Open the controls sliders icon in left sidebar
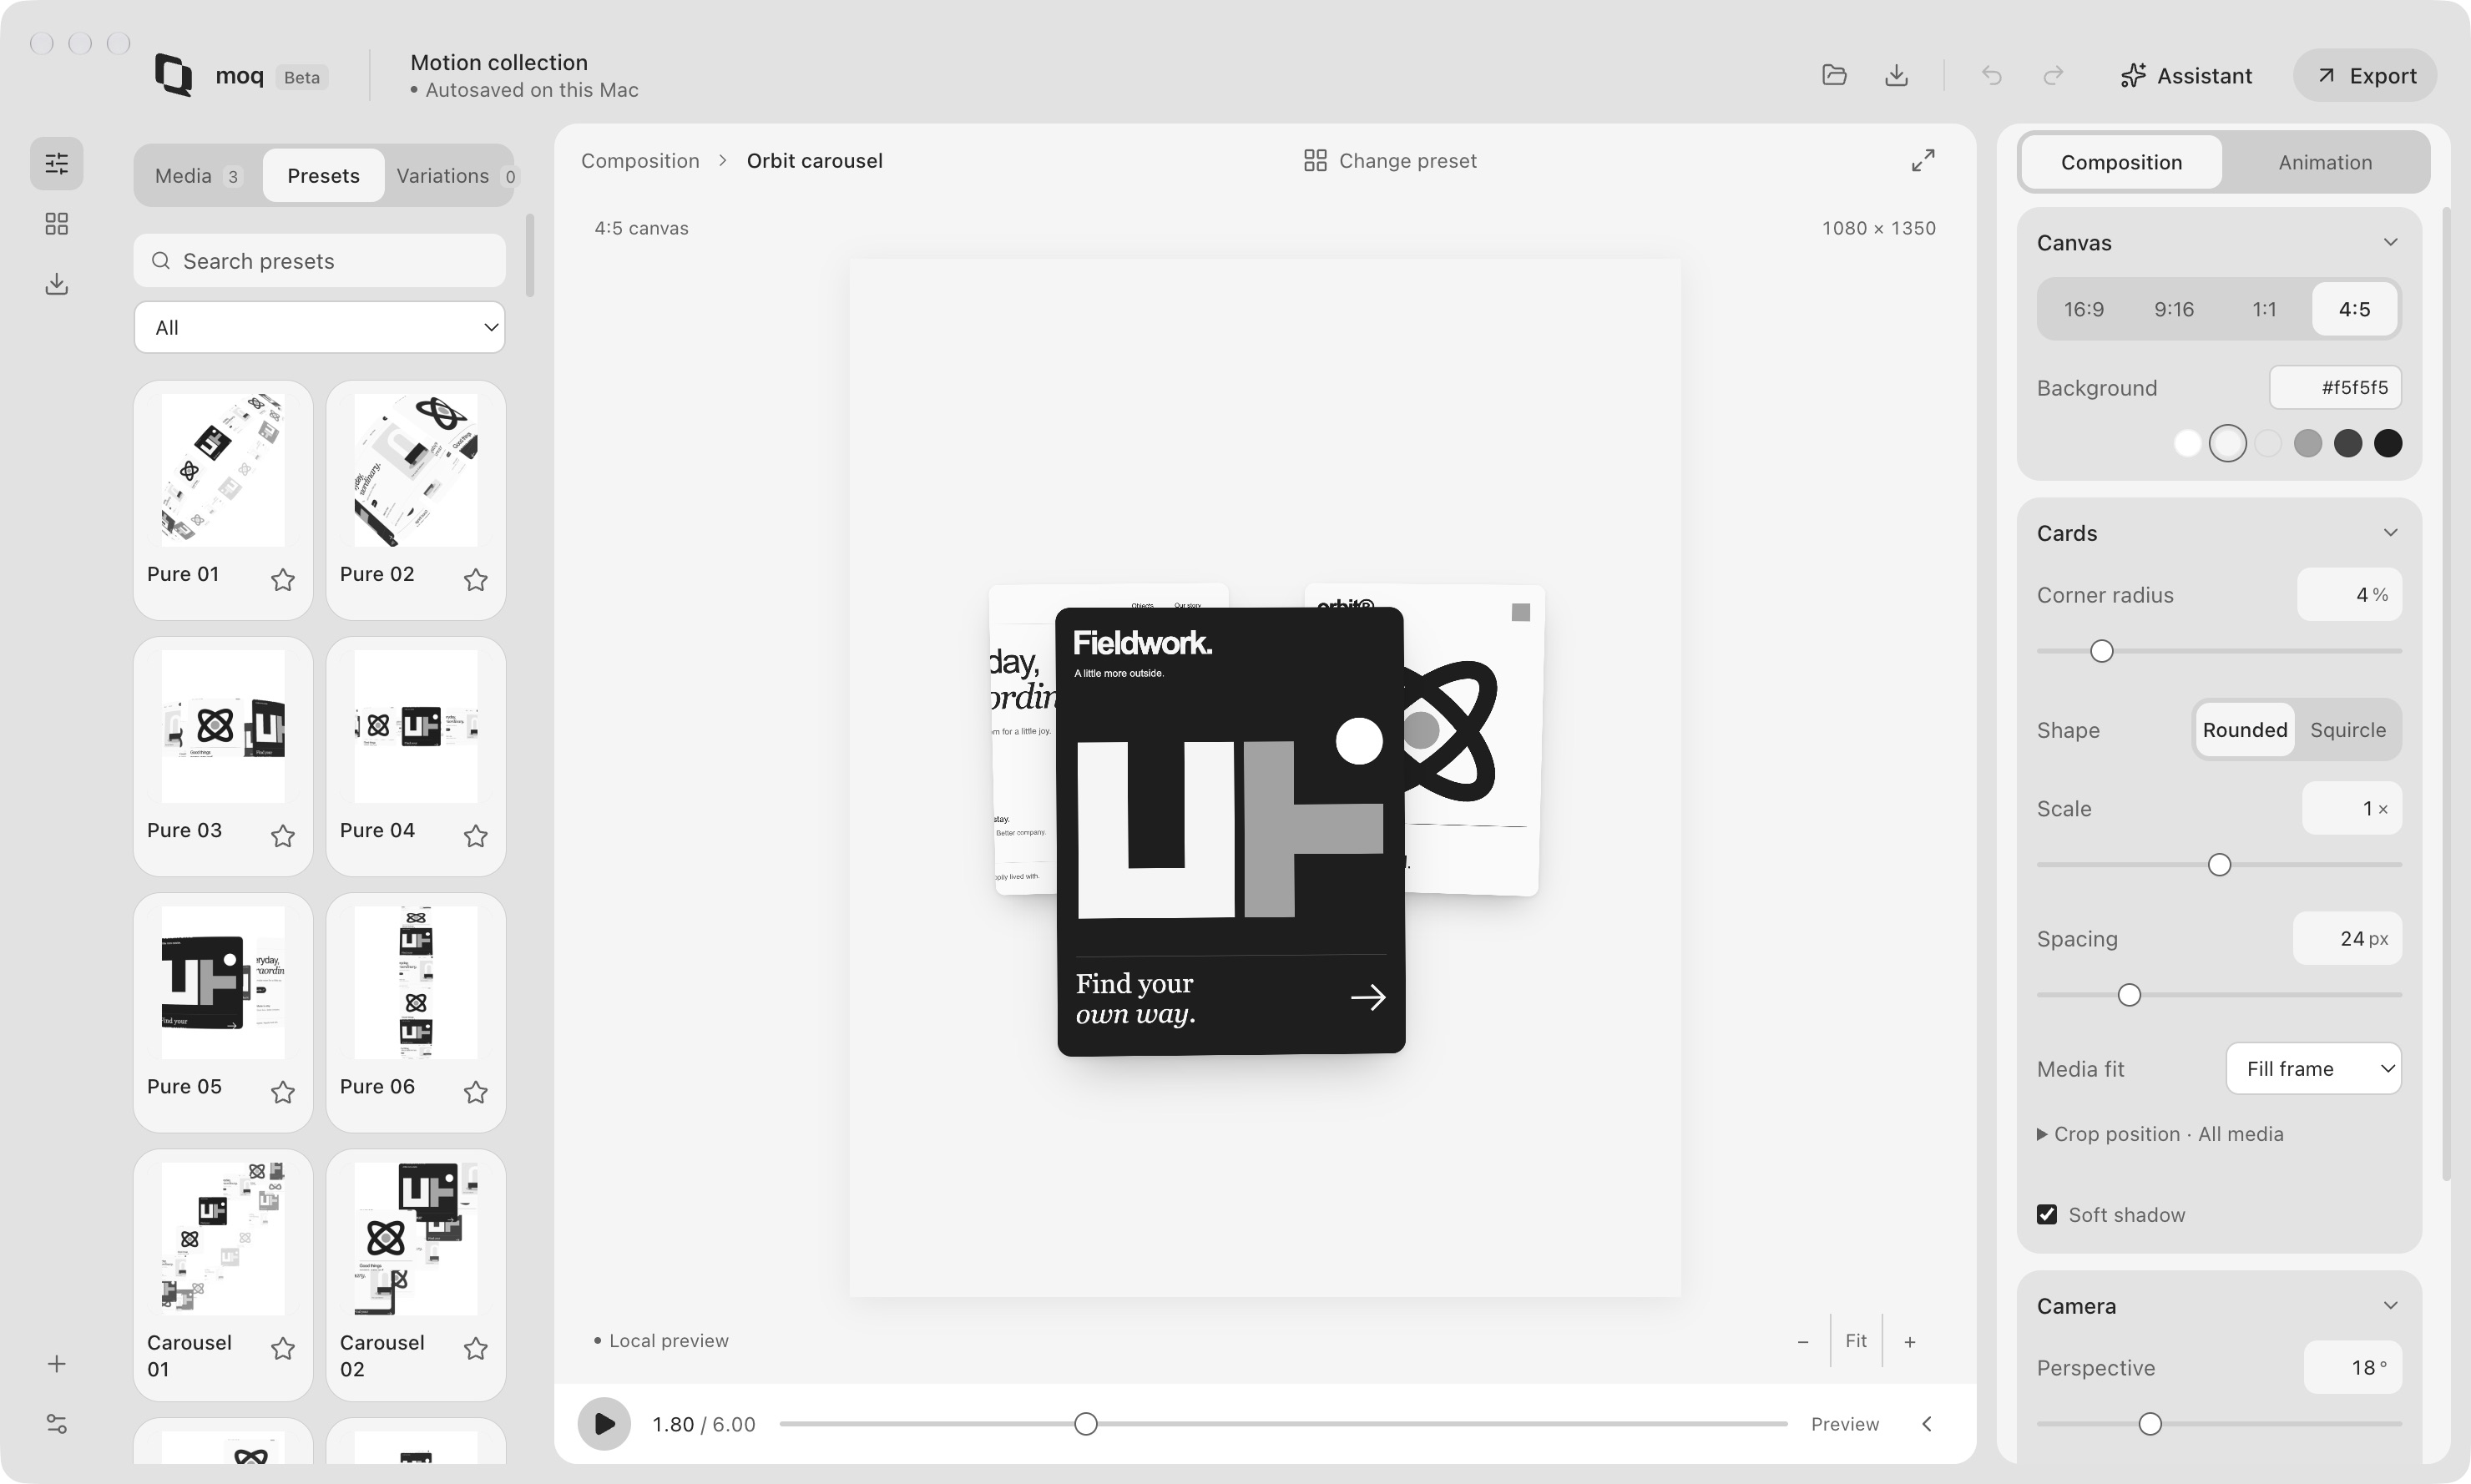Image resolution: width=2471 pixels, height=1484 pixels. [57, 163]
